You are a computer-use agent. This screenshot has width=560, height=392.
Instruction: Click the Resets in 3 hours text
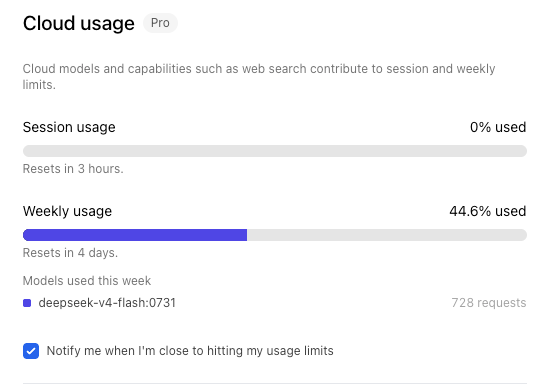click(x=73, y=169)
